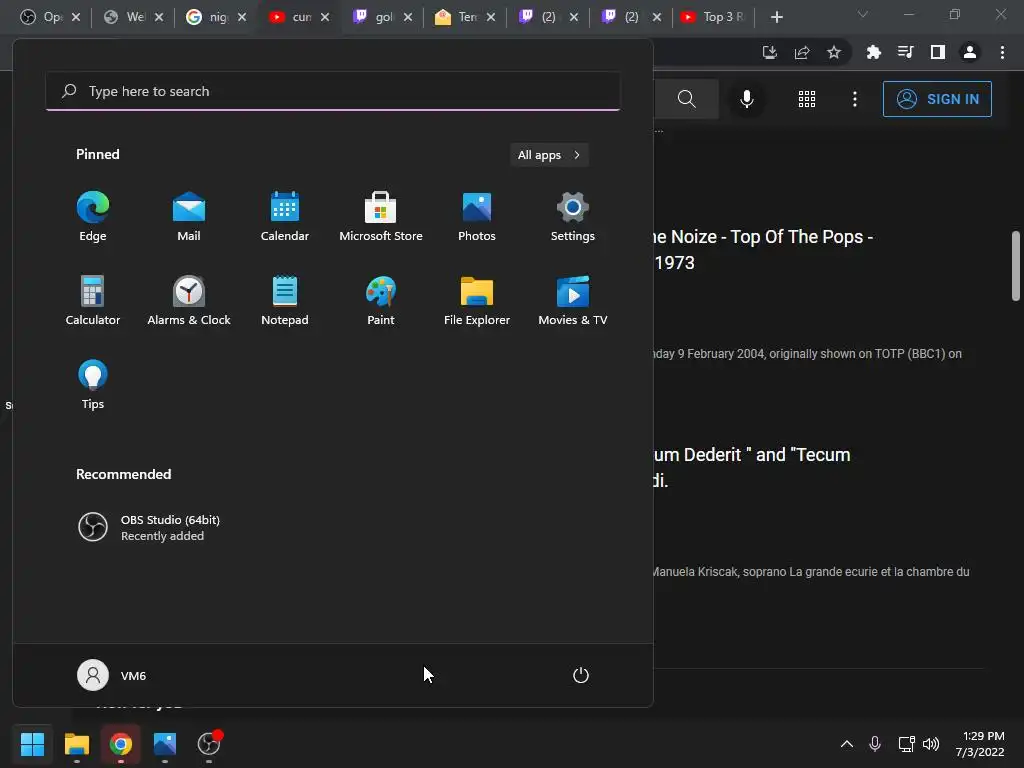The width and height of the screenshot is (1024, 768).
Task: Open Noize Top Of The Pops video title
Action: pyautogui.click(x=763, y=249)
